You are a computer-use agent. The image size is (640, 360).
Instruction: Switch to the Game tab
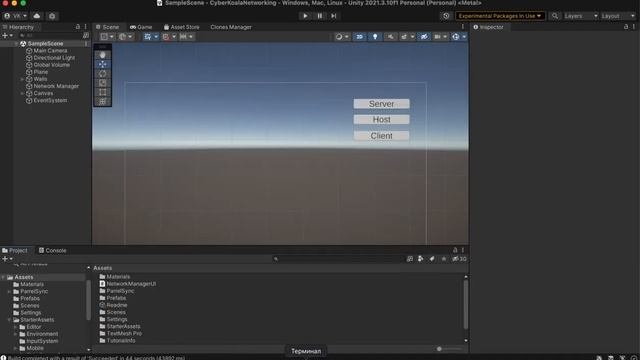(141, 27)
